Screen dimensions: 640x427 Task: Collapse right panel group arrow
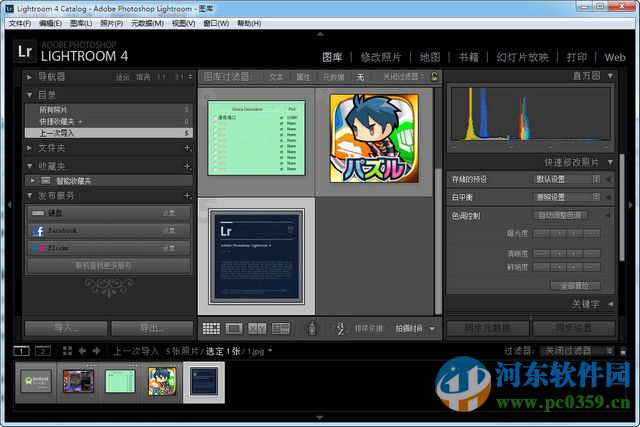tap(631, 205)
